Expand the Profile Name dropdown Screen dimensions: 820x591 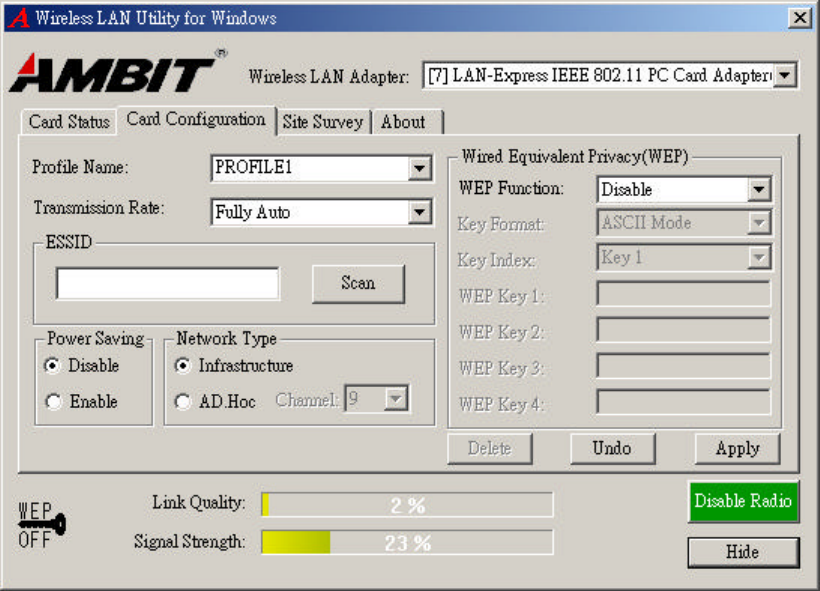click(x=419, y=168)
